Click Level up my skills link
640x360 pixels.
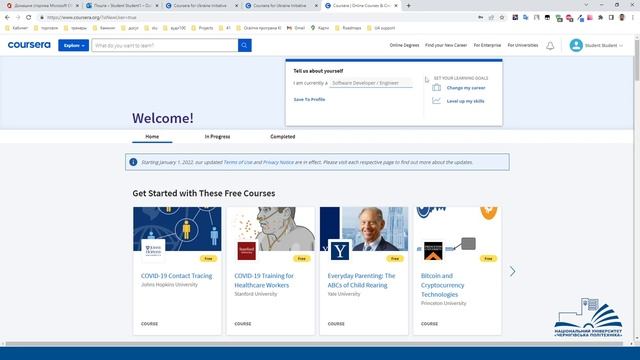(x=465, y=101)
